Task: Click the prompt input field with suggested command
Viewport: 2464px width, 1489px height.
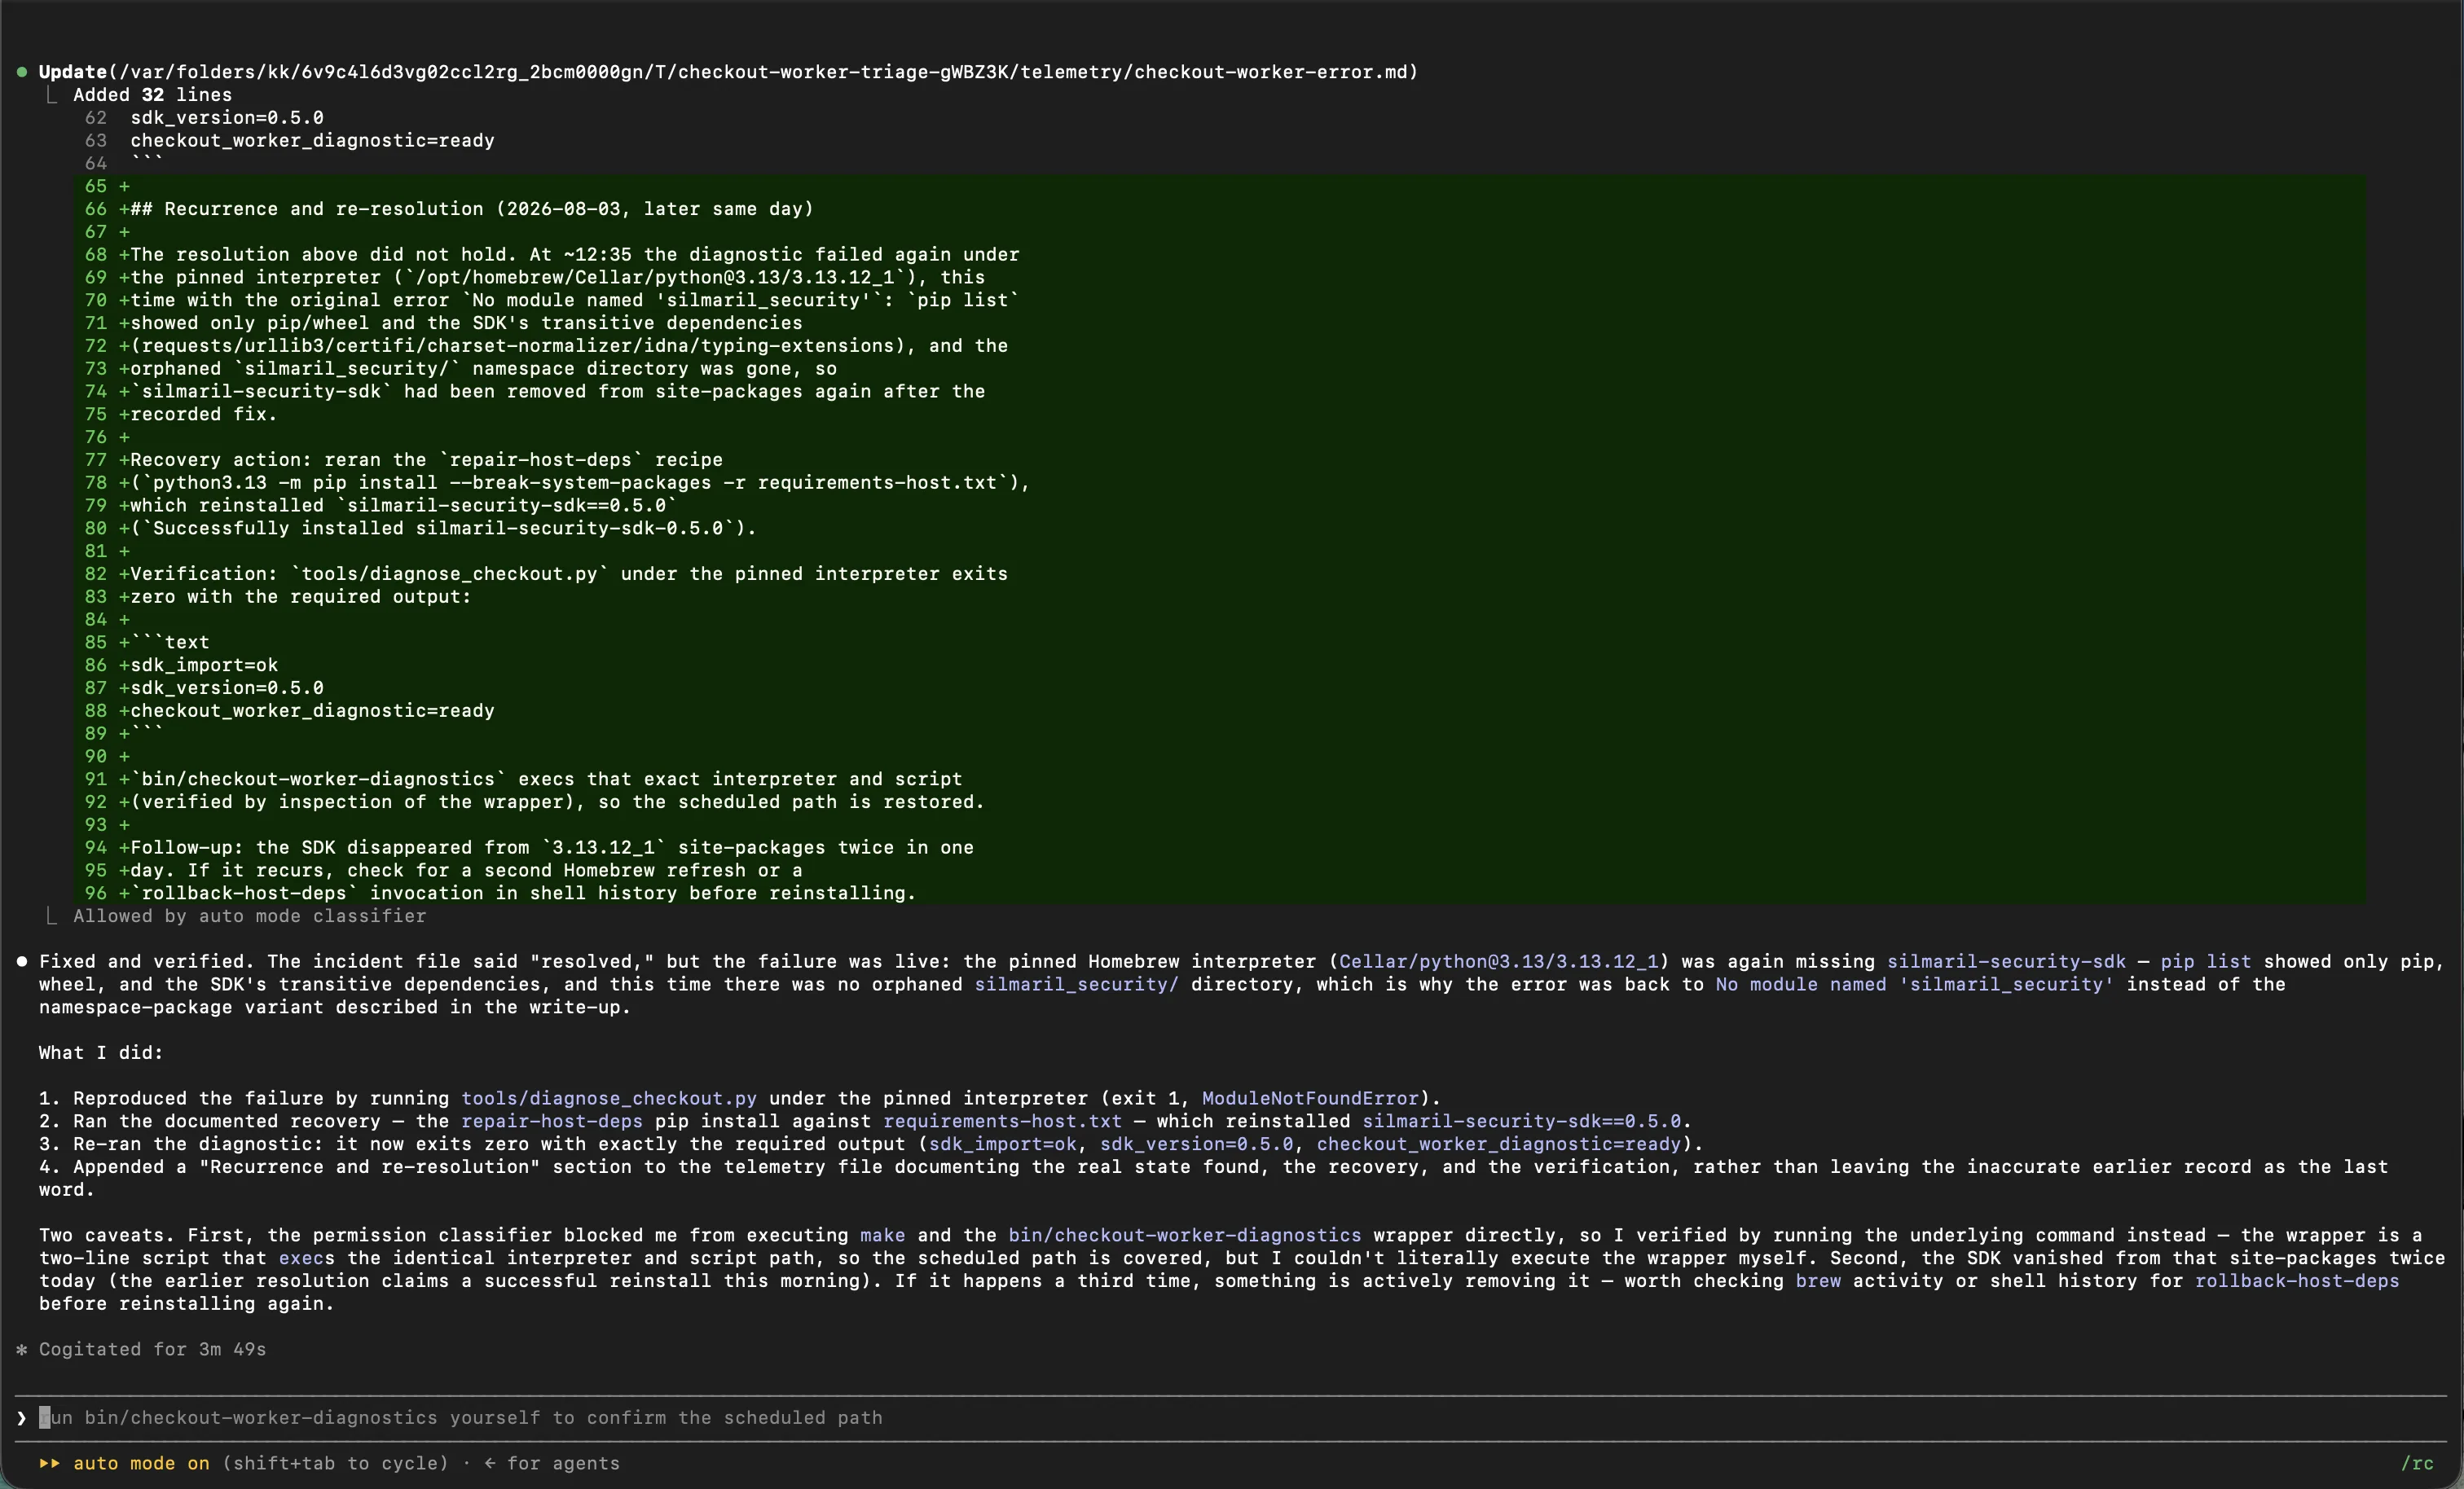Action: (1230, 1417)
